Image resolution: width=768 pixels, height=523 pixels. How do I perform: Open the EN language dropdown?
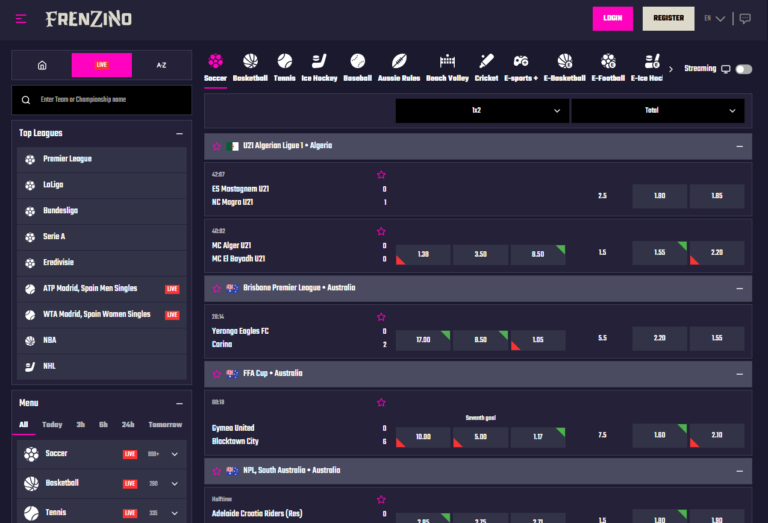(x=715, y=19)
